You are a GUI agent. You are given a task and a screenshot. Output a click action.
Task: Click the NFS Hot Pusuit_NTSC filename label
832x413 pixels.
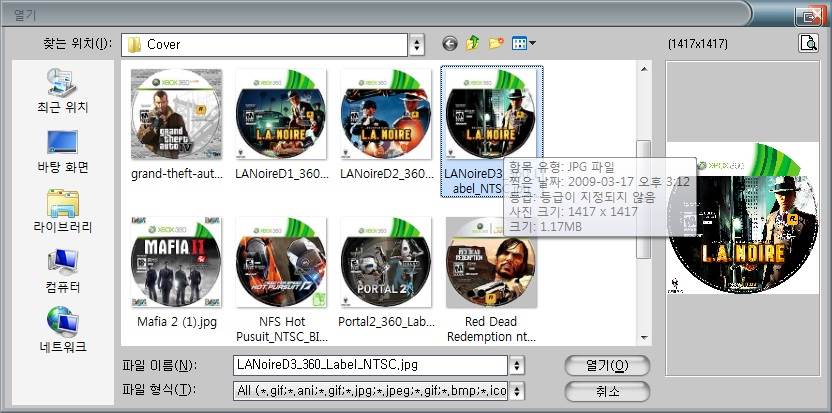[282, 329]
